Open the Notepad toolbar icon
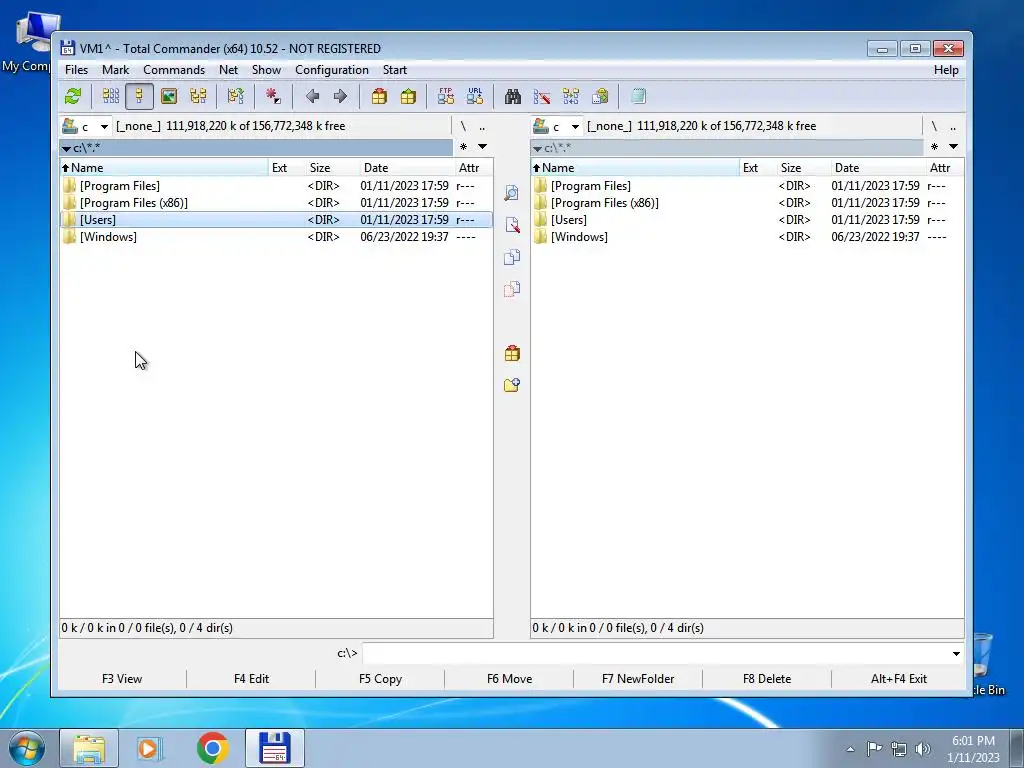1024x768 pixels. (x=638, y=97)
